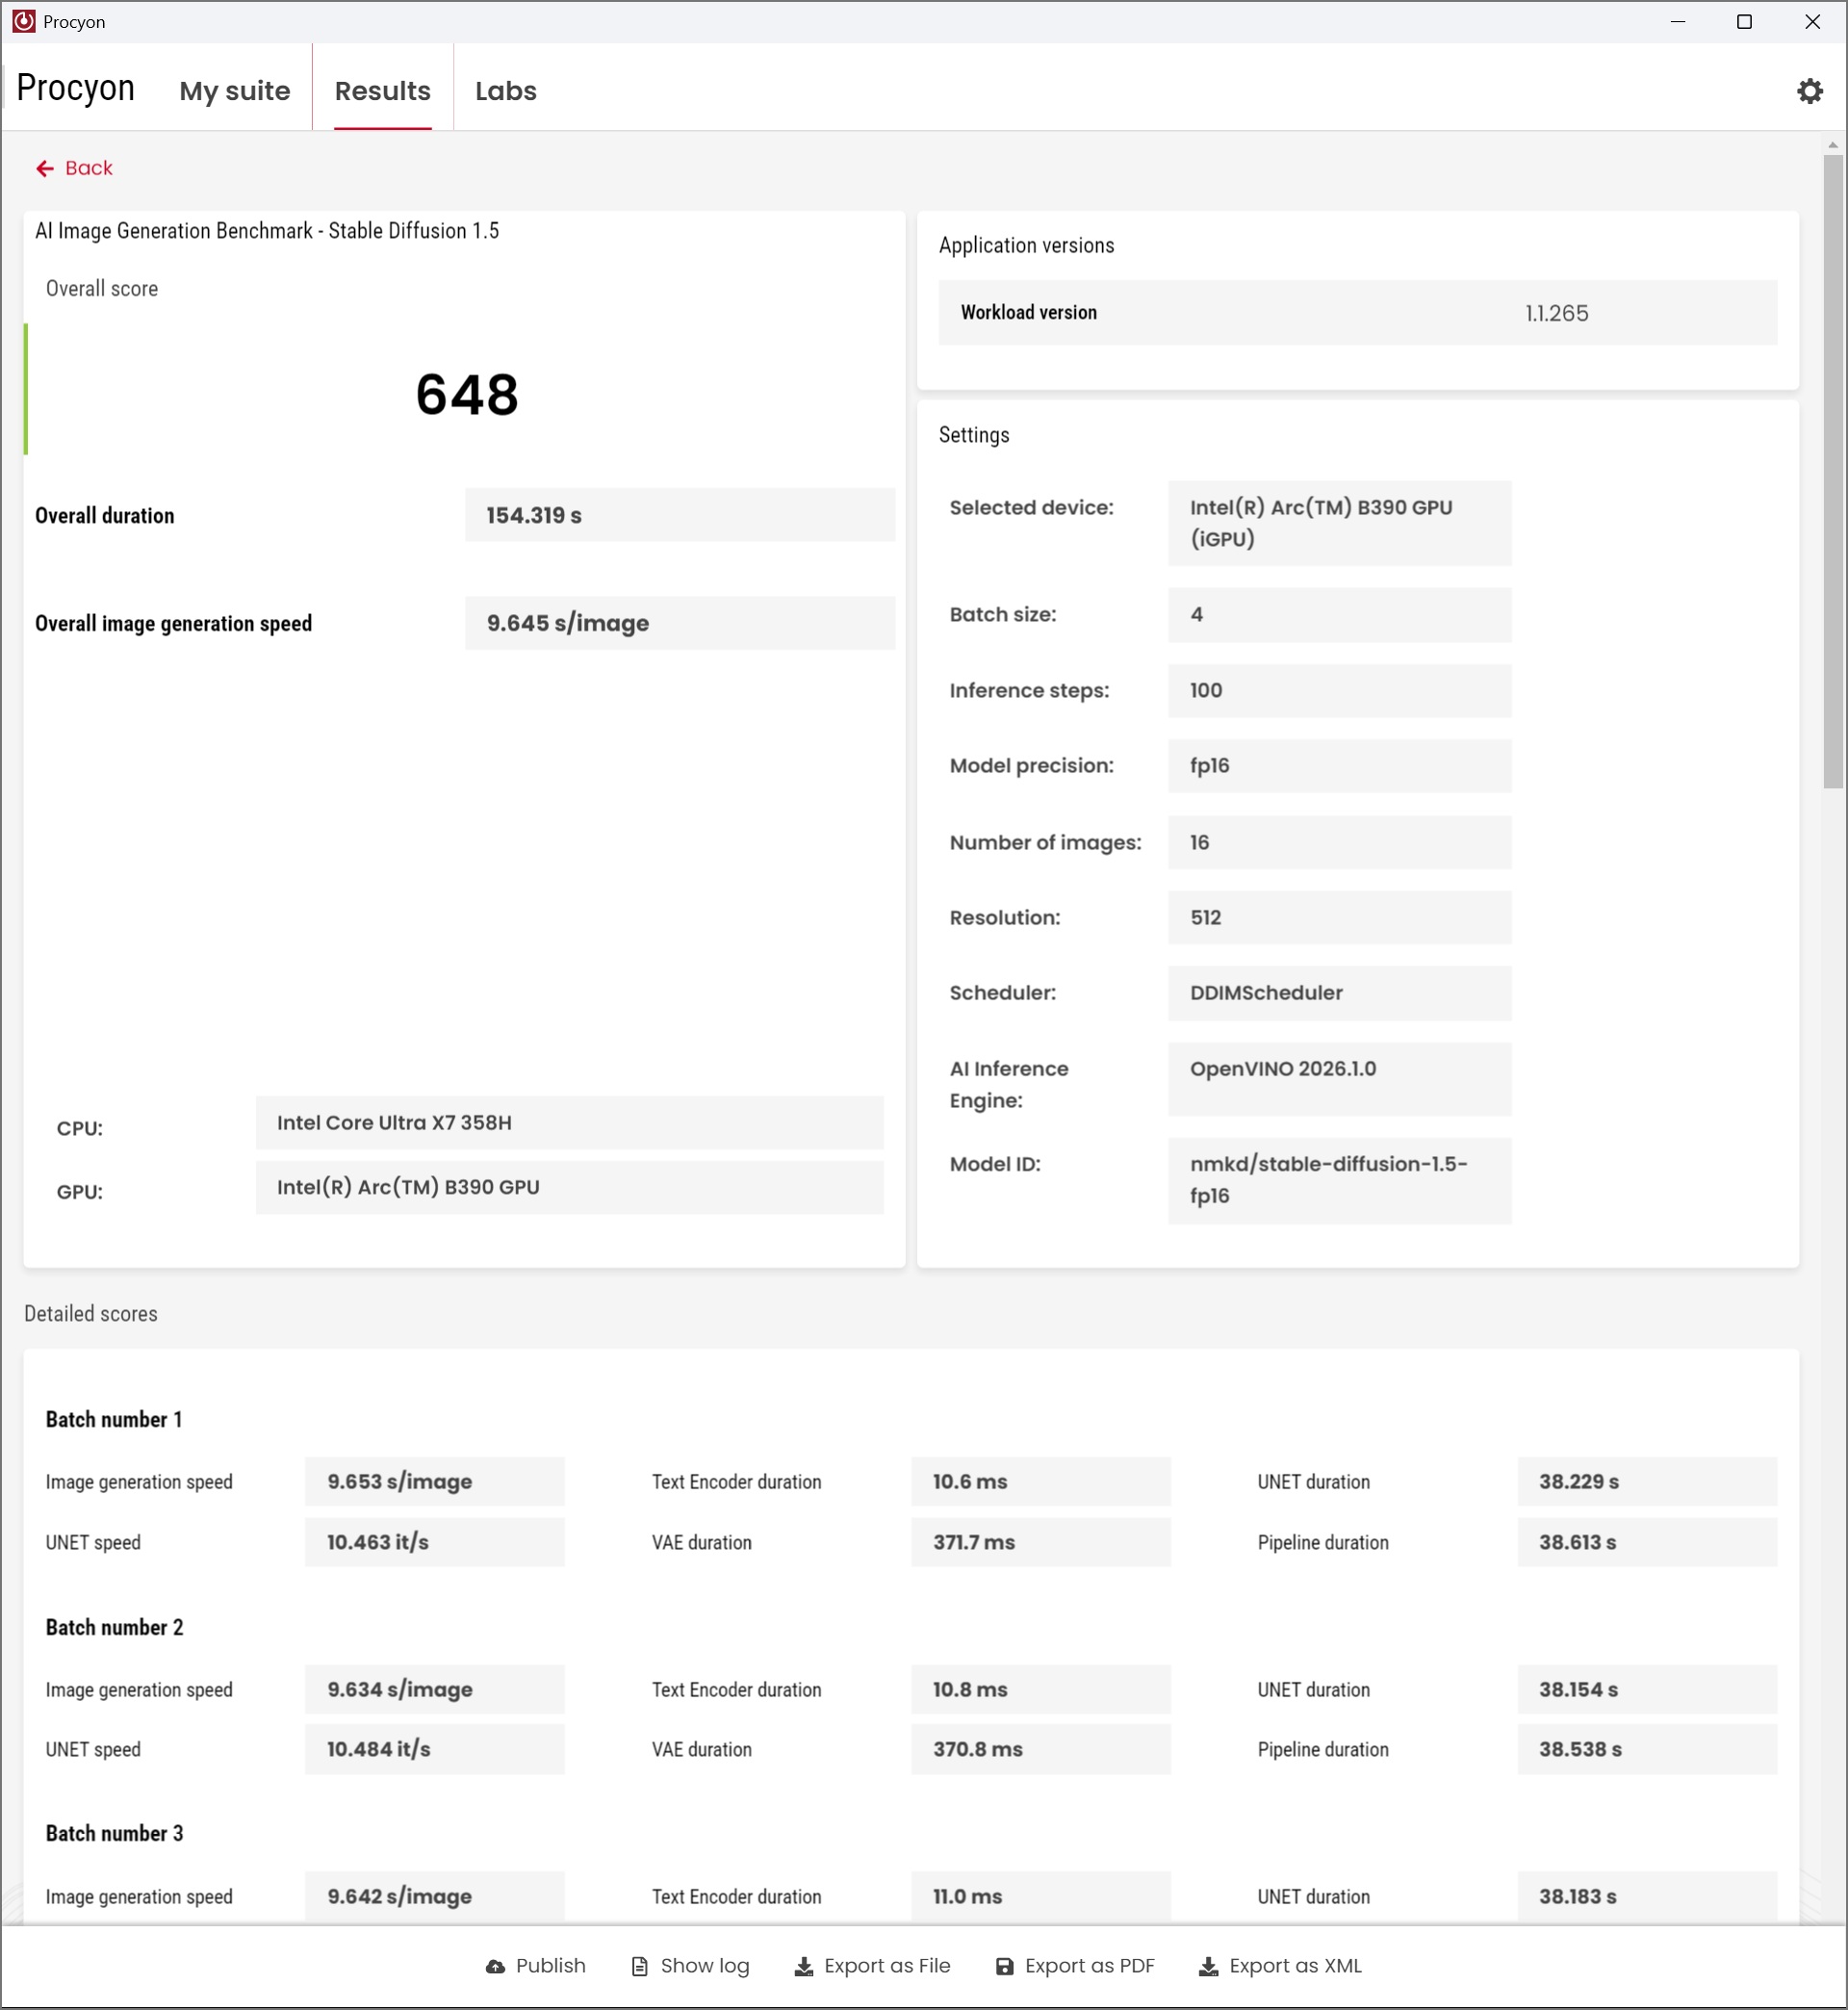
Task: Open the Labs tab
Action: [506, 91]
